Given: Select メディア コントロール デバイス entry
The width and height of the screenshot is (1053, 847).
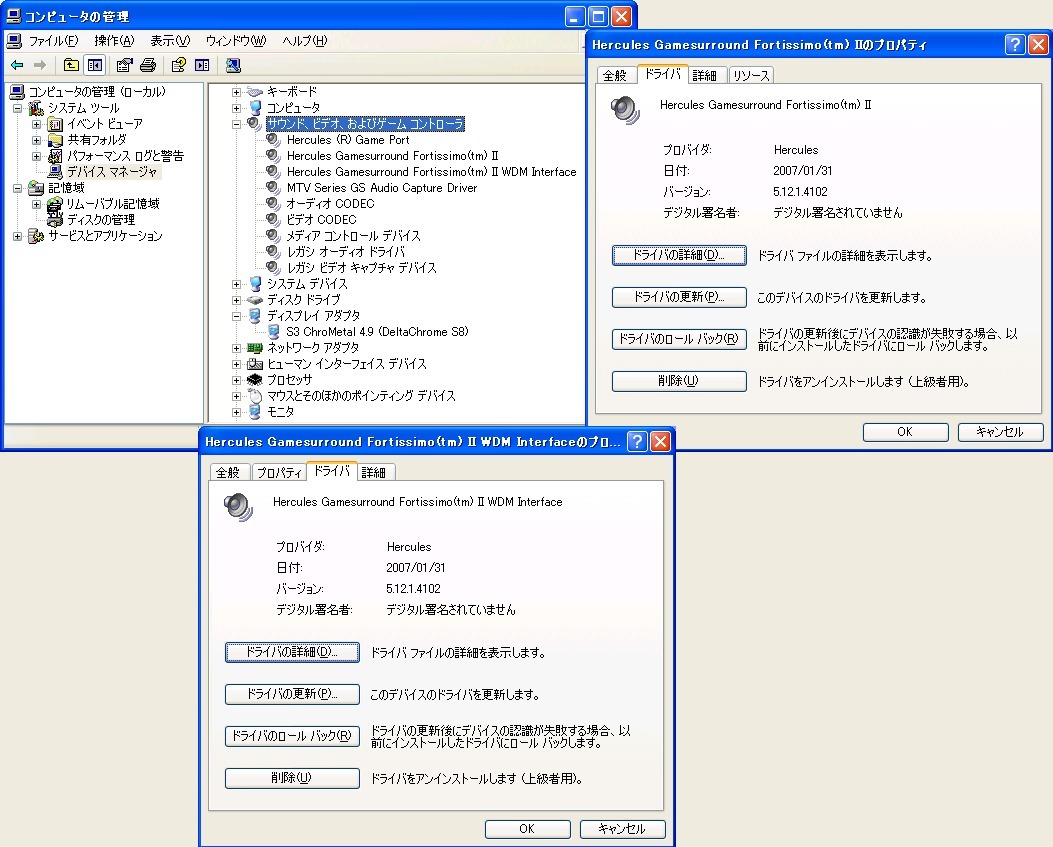Looking at the screenshot, I should pyautogui.click(x=353, y=236).
